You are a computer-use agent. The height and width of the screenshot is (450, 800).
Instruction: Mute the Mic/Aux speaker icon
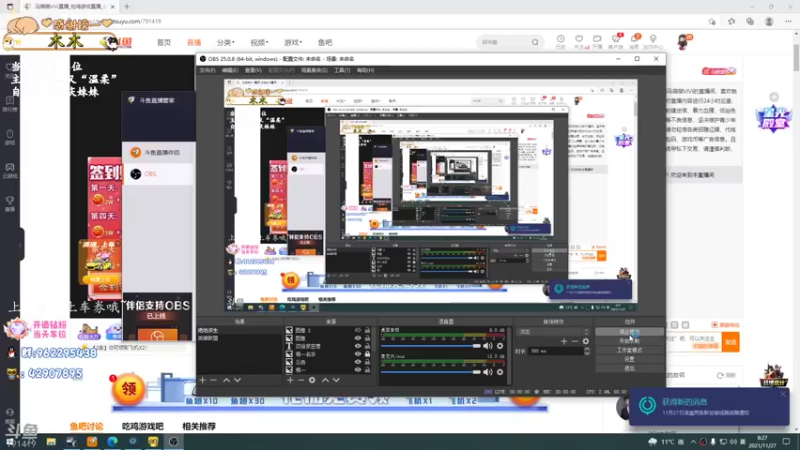coord(488,372)
